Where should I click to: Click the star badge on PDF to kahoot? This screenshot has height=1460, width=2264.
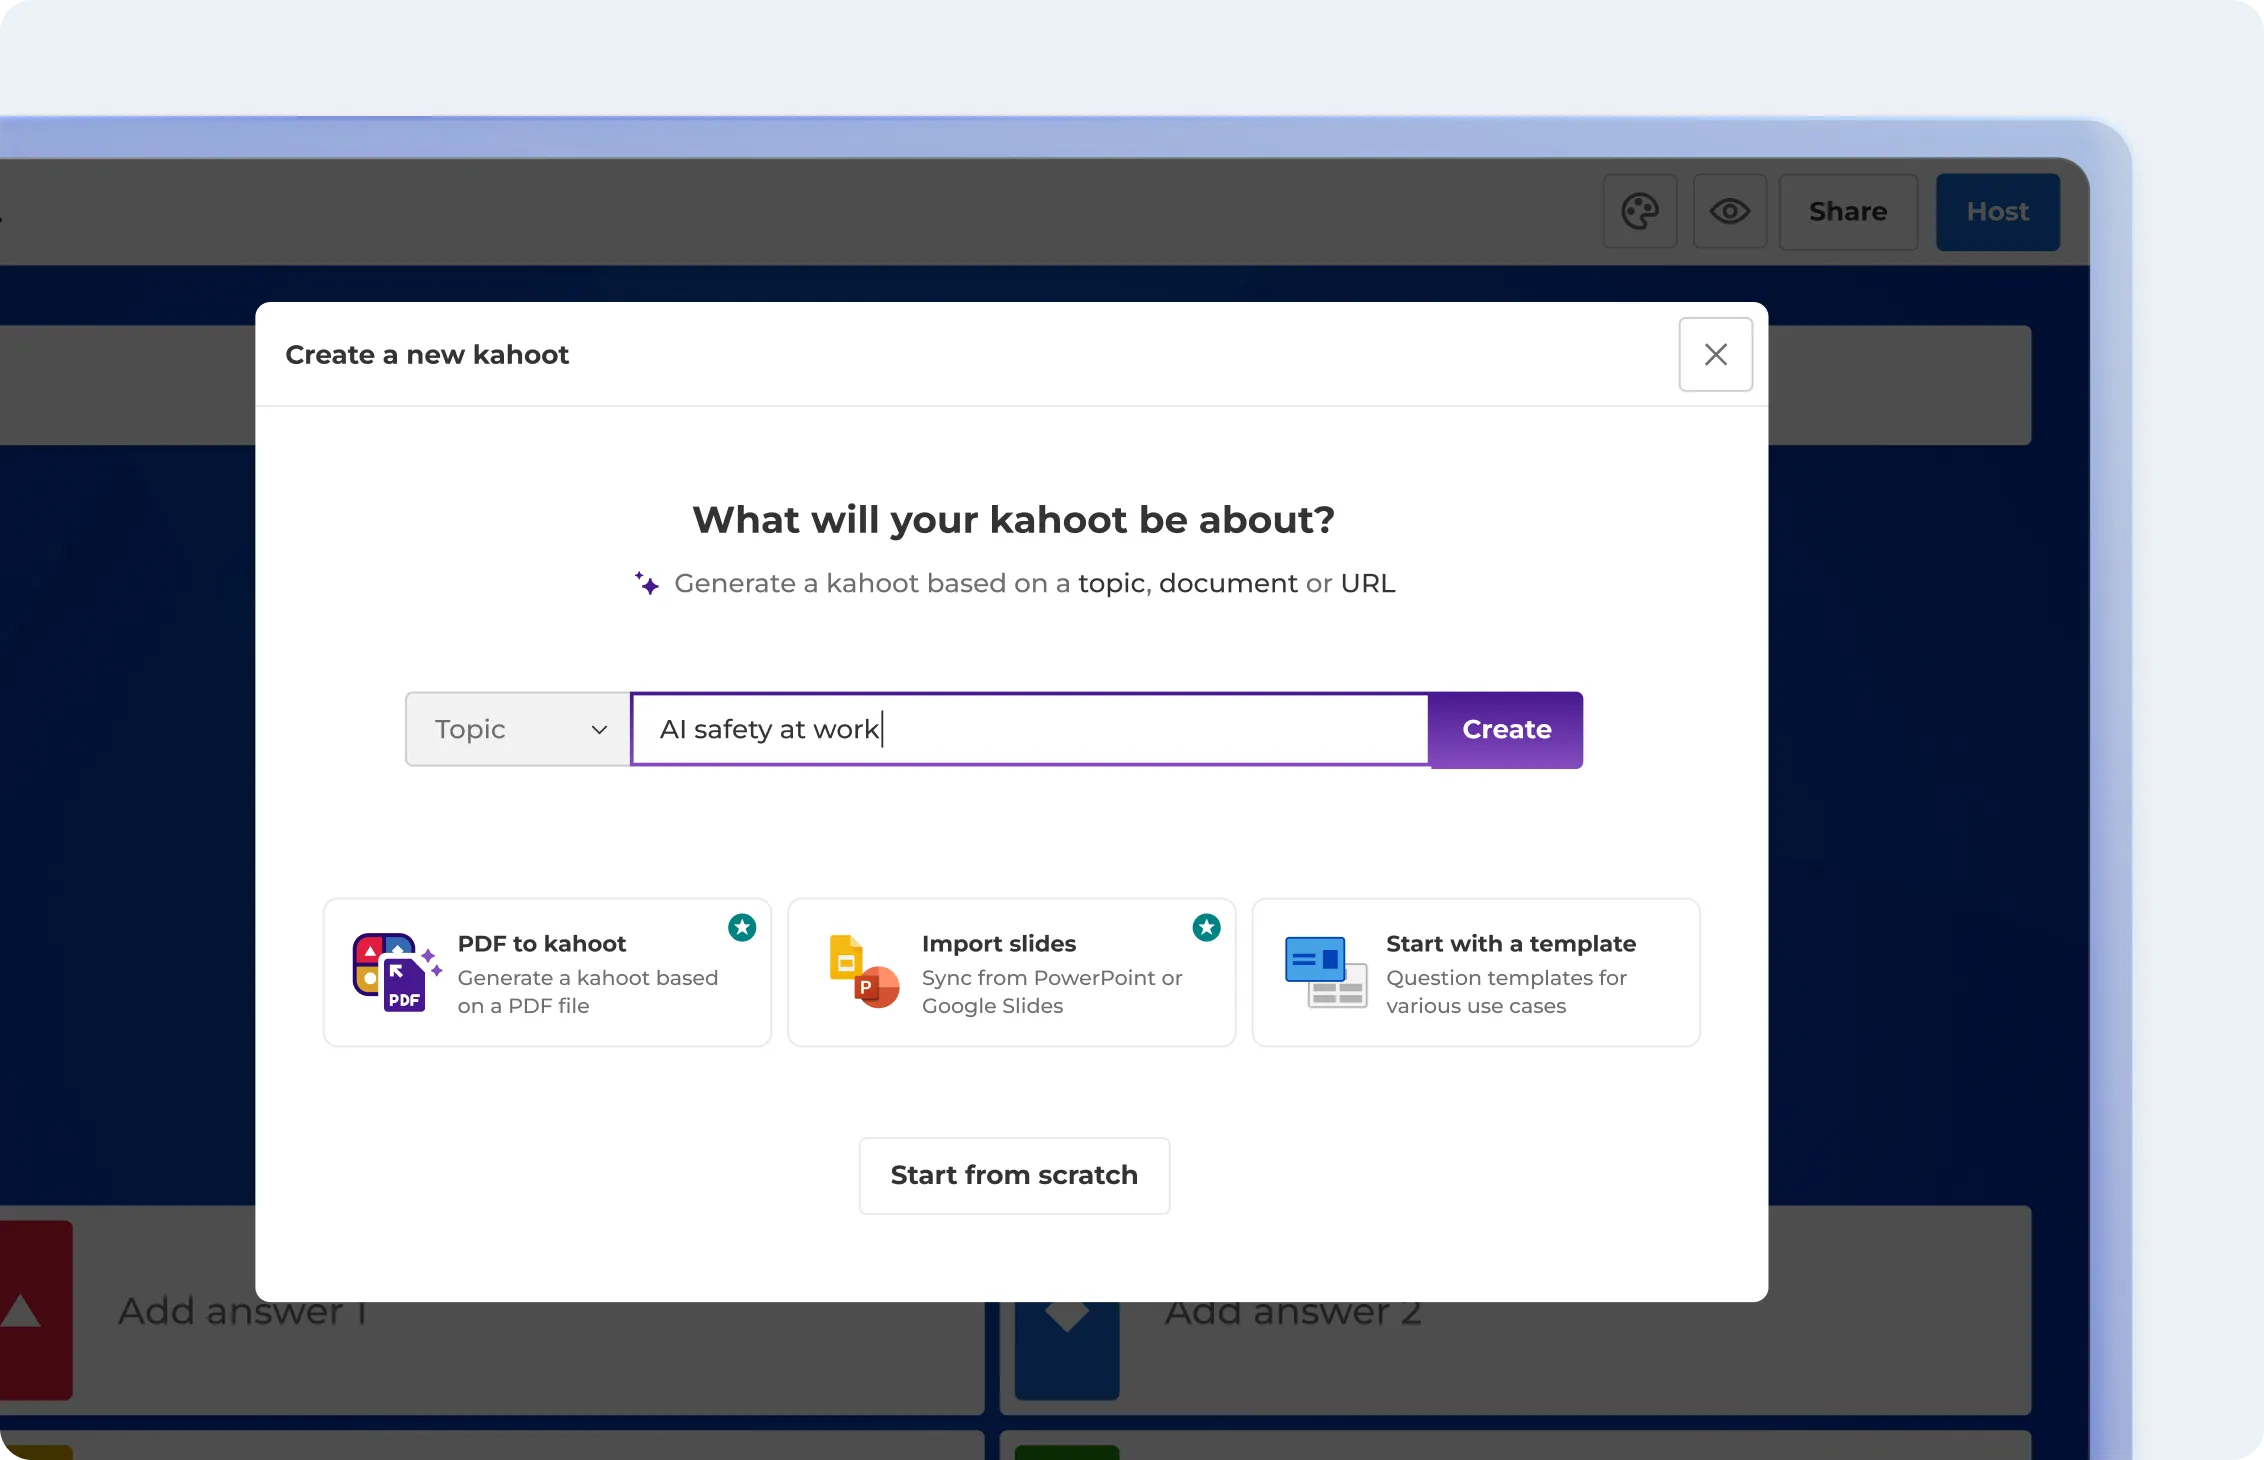(742, 927)
